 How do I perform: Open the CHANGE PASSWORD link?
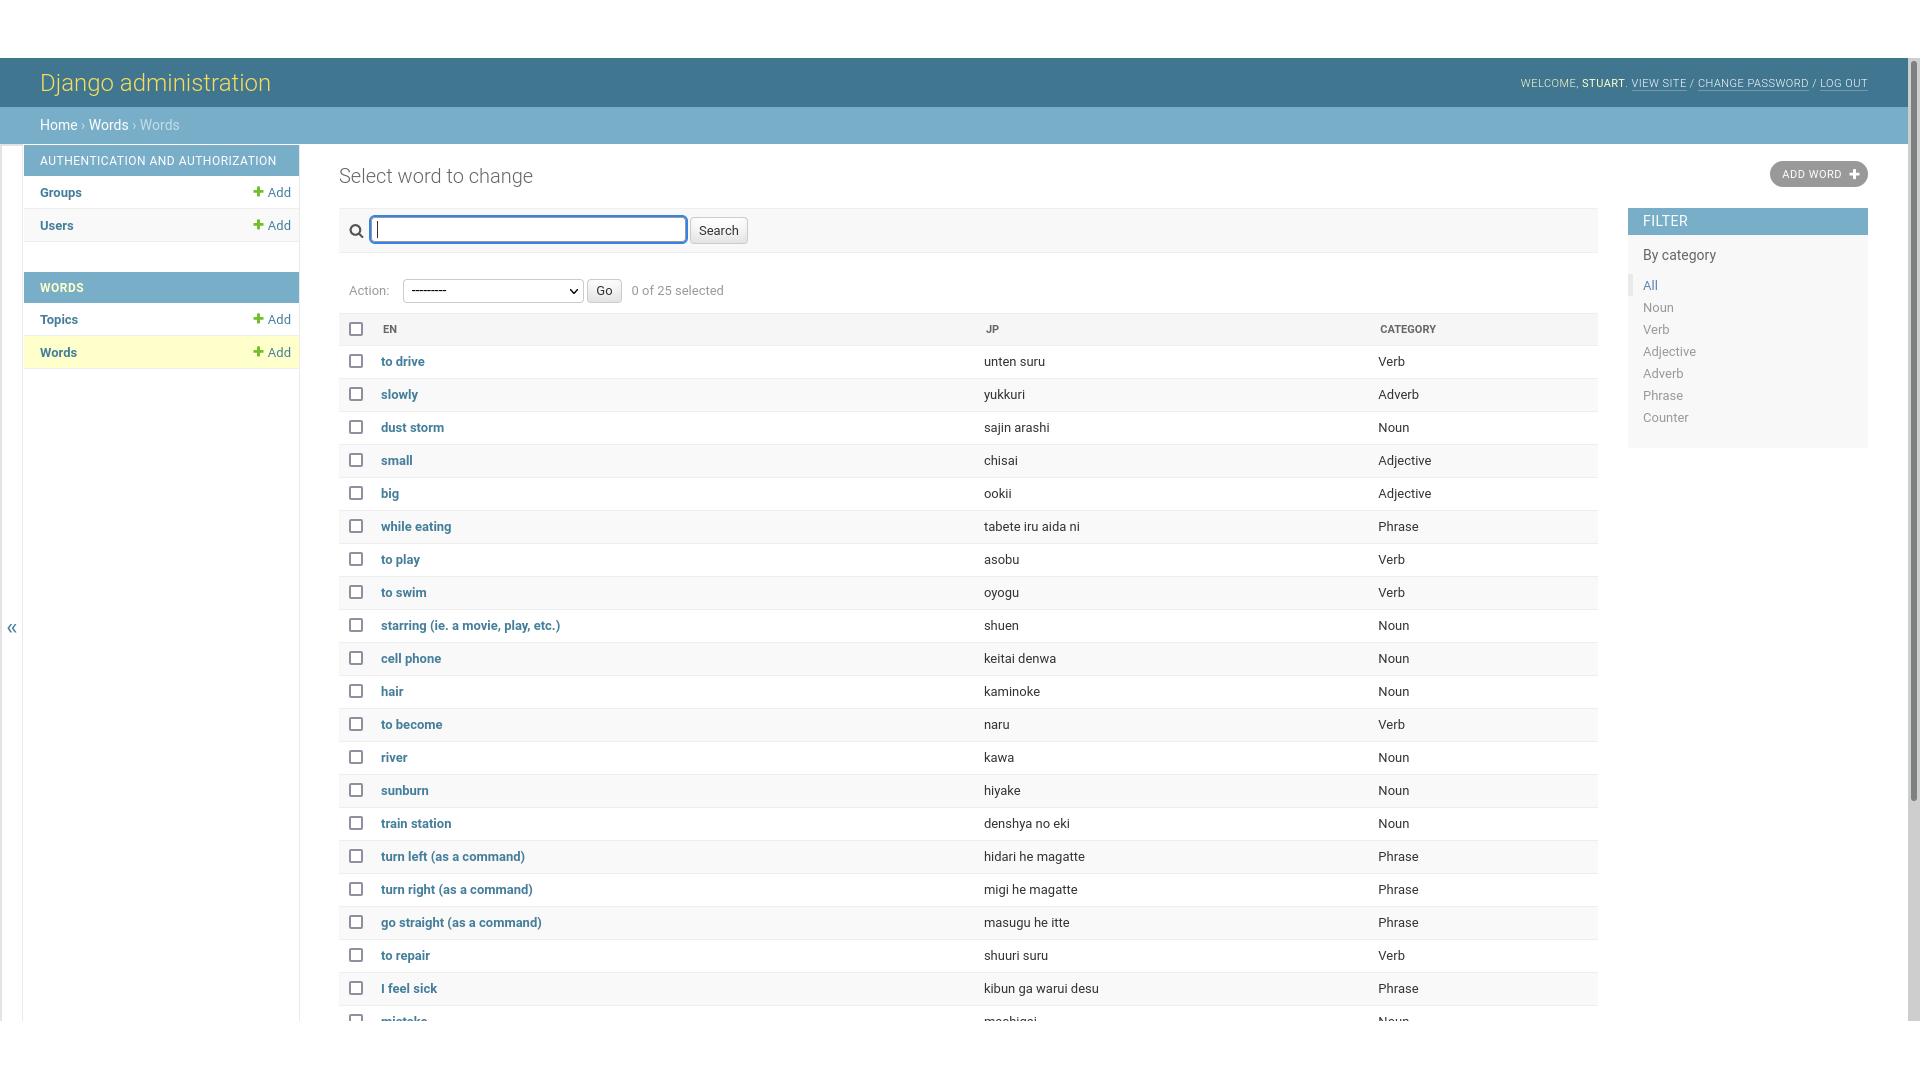(1753, 83)
